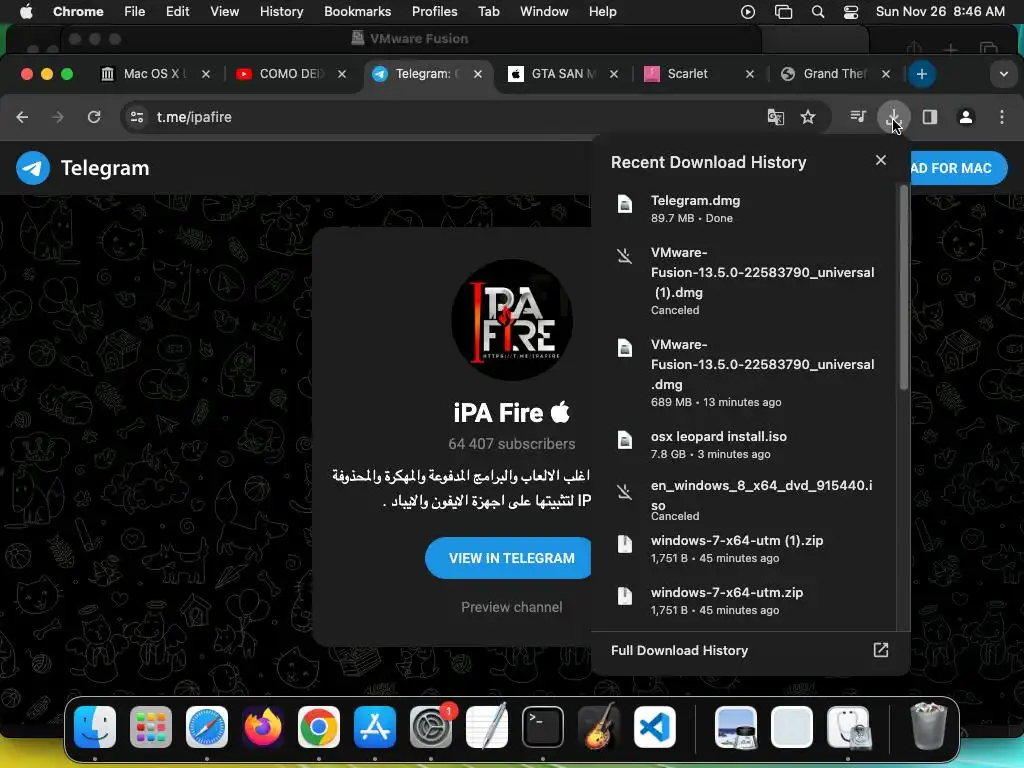Screen dimensions: 1024x768
Task: Click the windows-7-x64-utm.zip file icon
Action: [625, 596]
